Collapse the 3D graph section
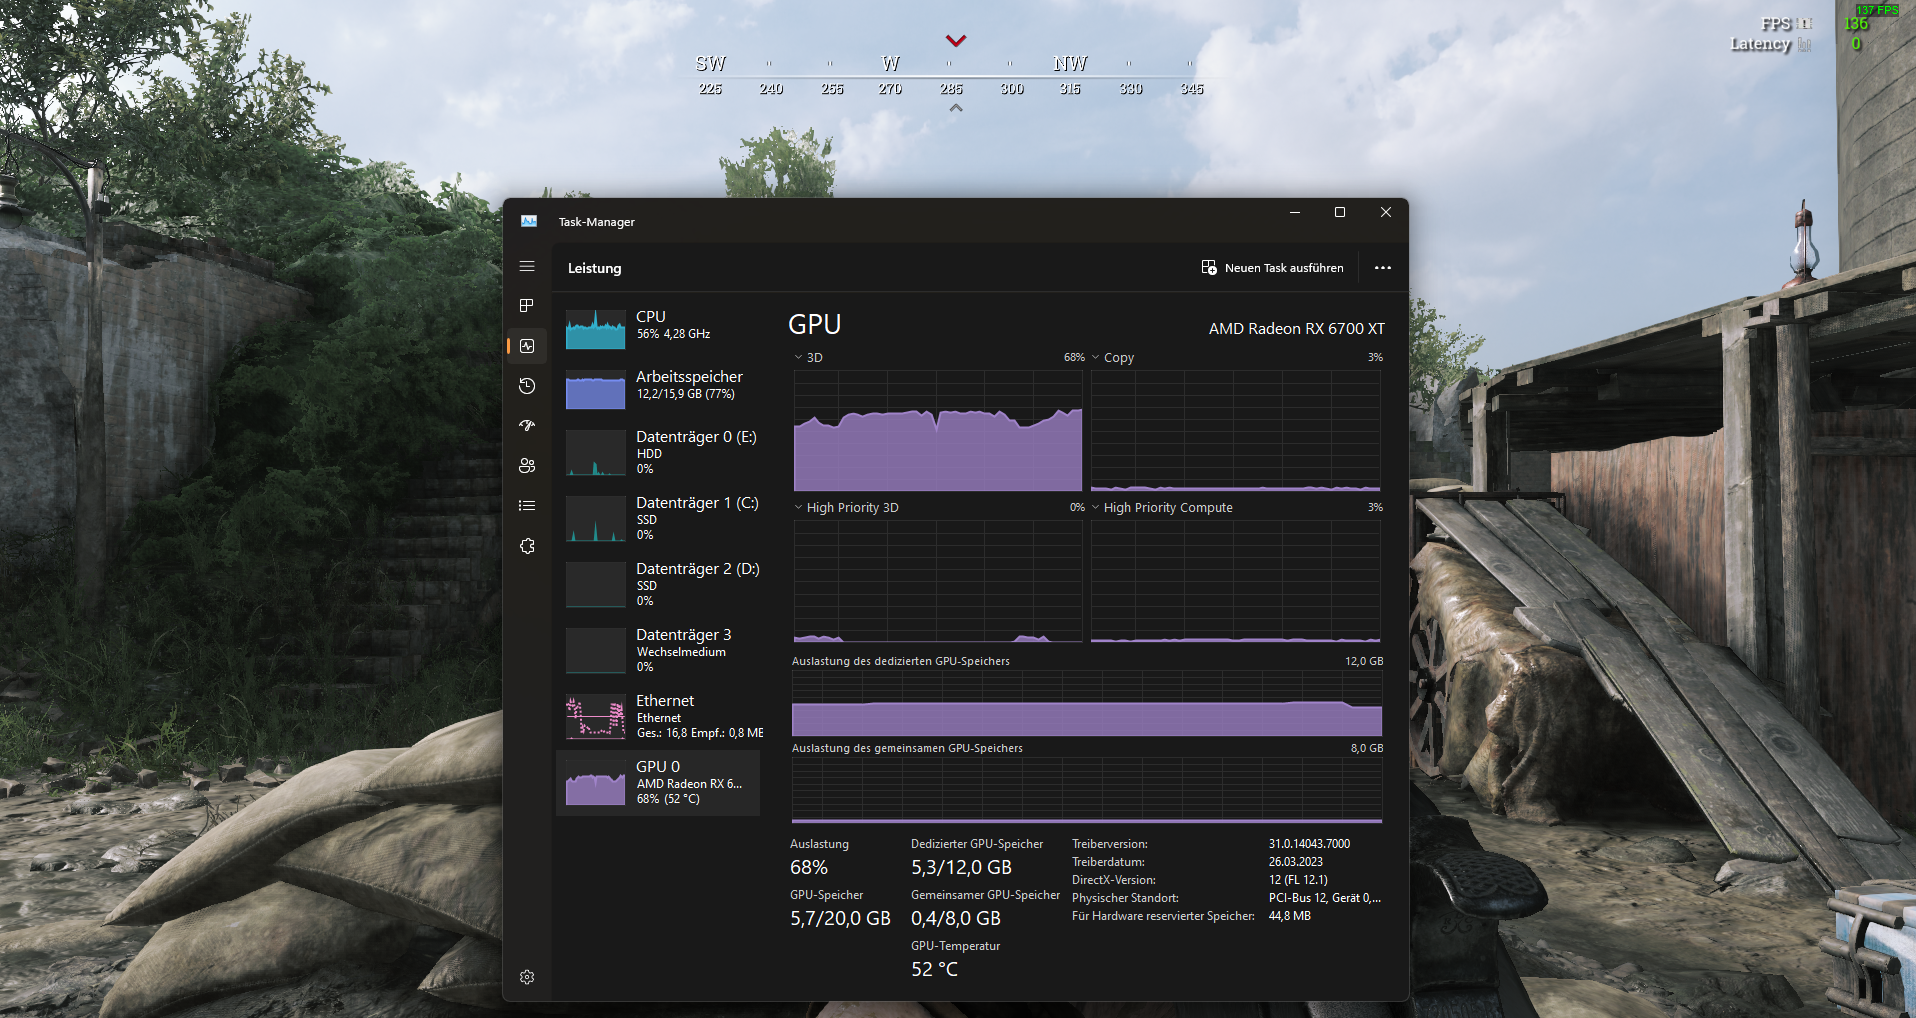The height and width of the screenshot is (1018, 1916). [x=798, y=357]
